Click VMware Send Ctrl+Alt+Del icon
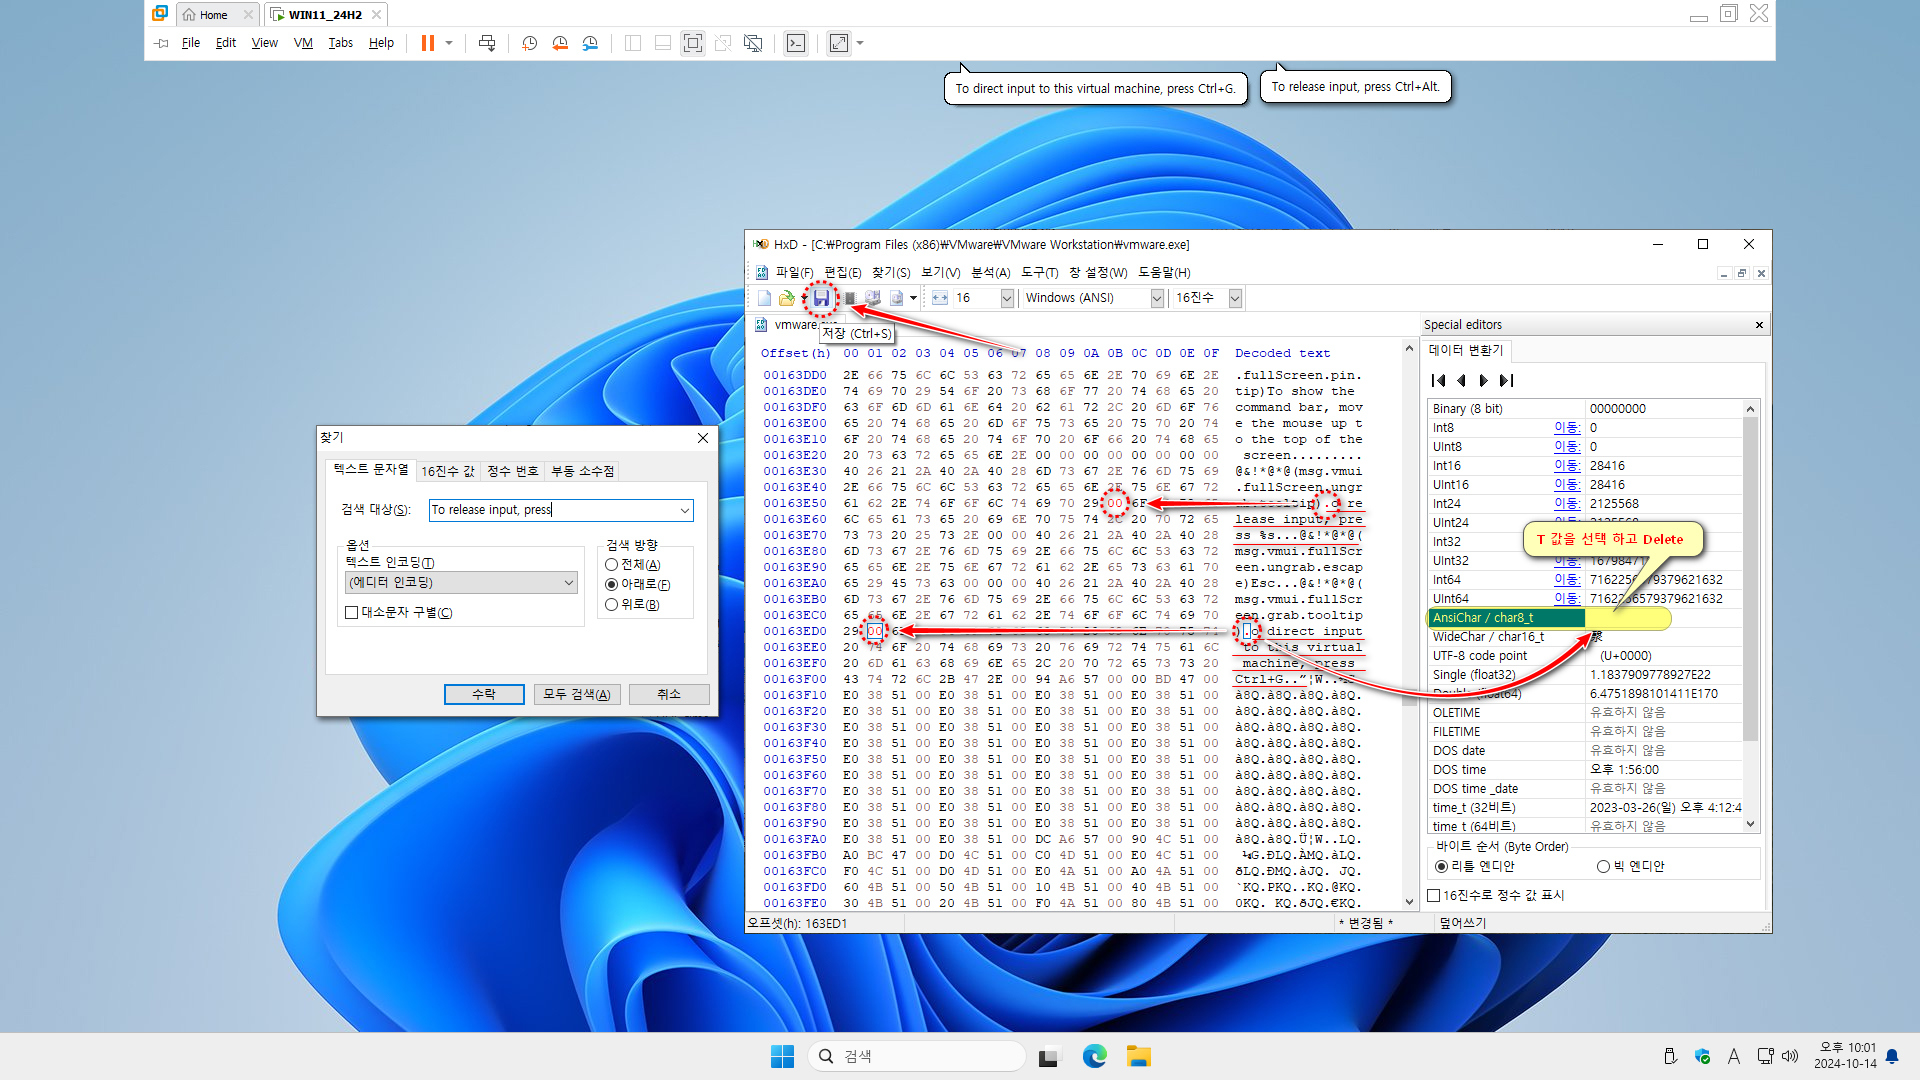This screenshot has height=1080, width=1920. click(x=487, y=43)
